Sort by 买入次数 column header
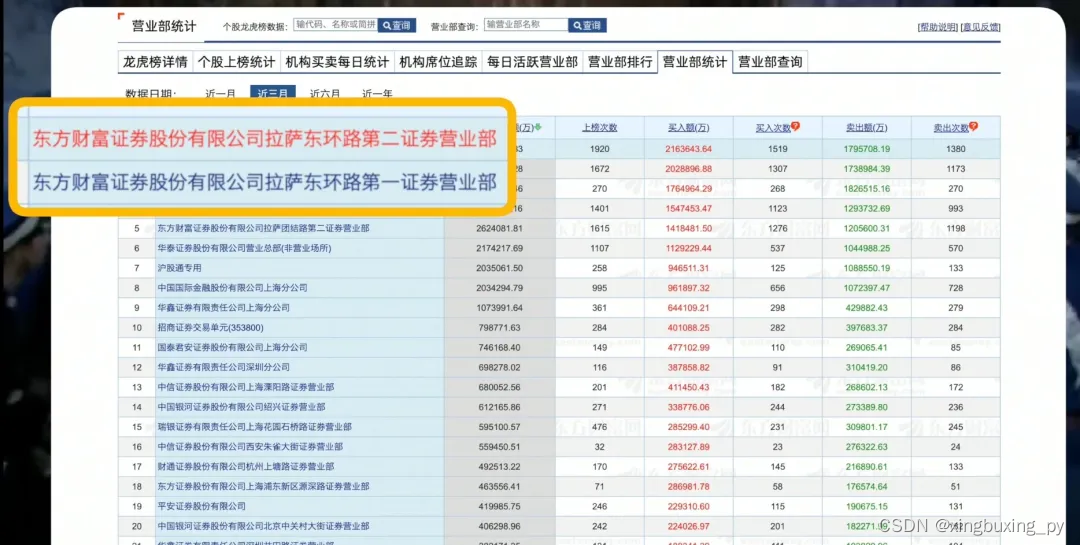Viewport: 1080px width, 545px height. (773, 127)
